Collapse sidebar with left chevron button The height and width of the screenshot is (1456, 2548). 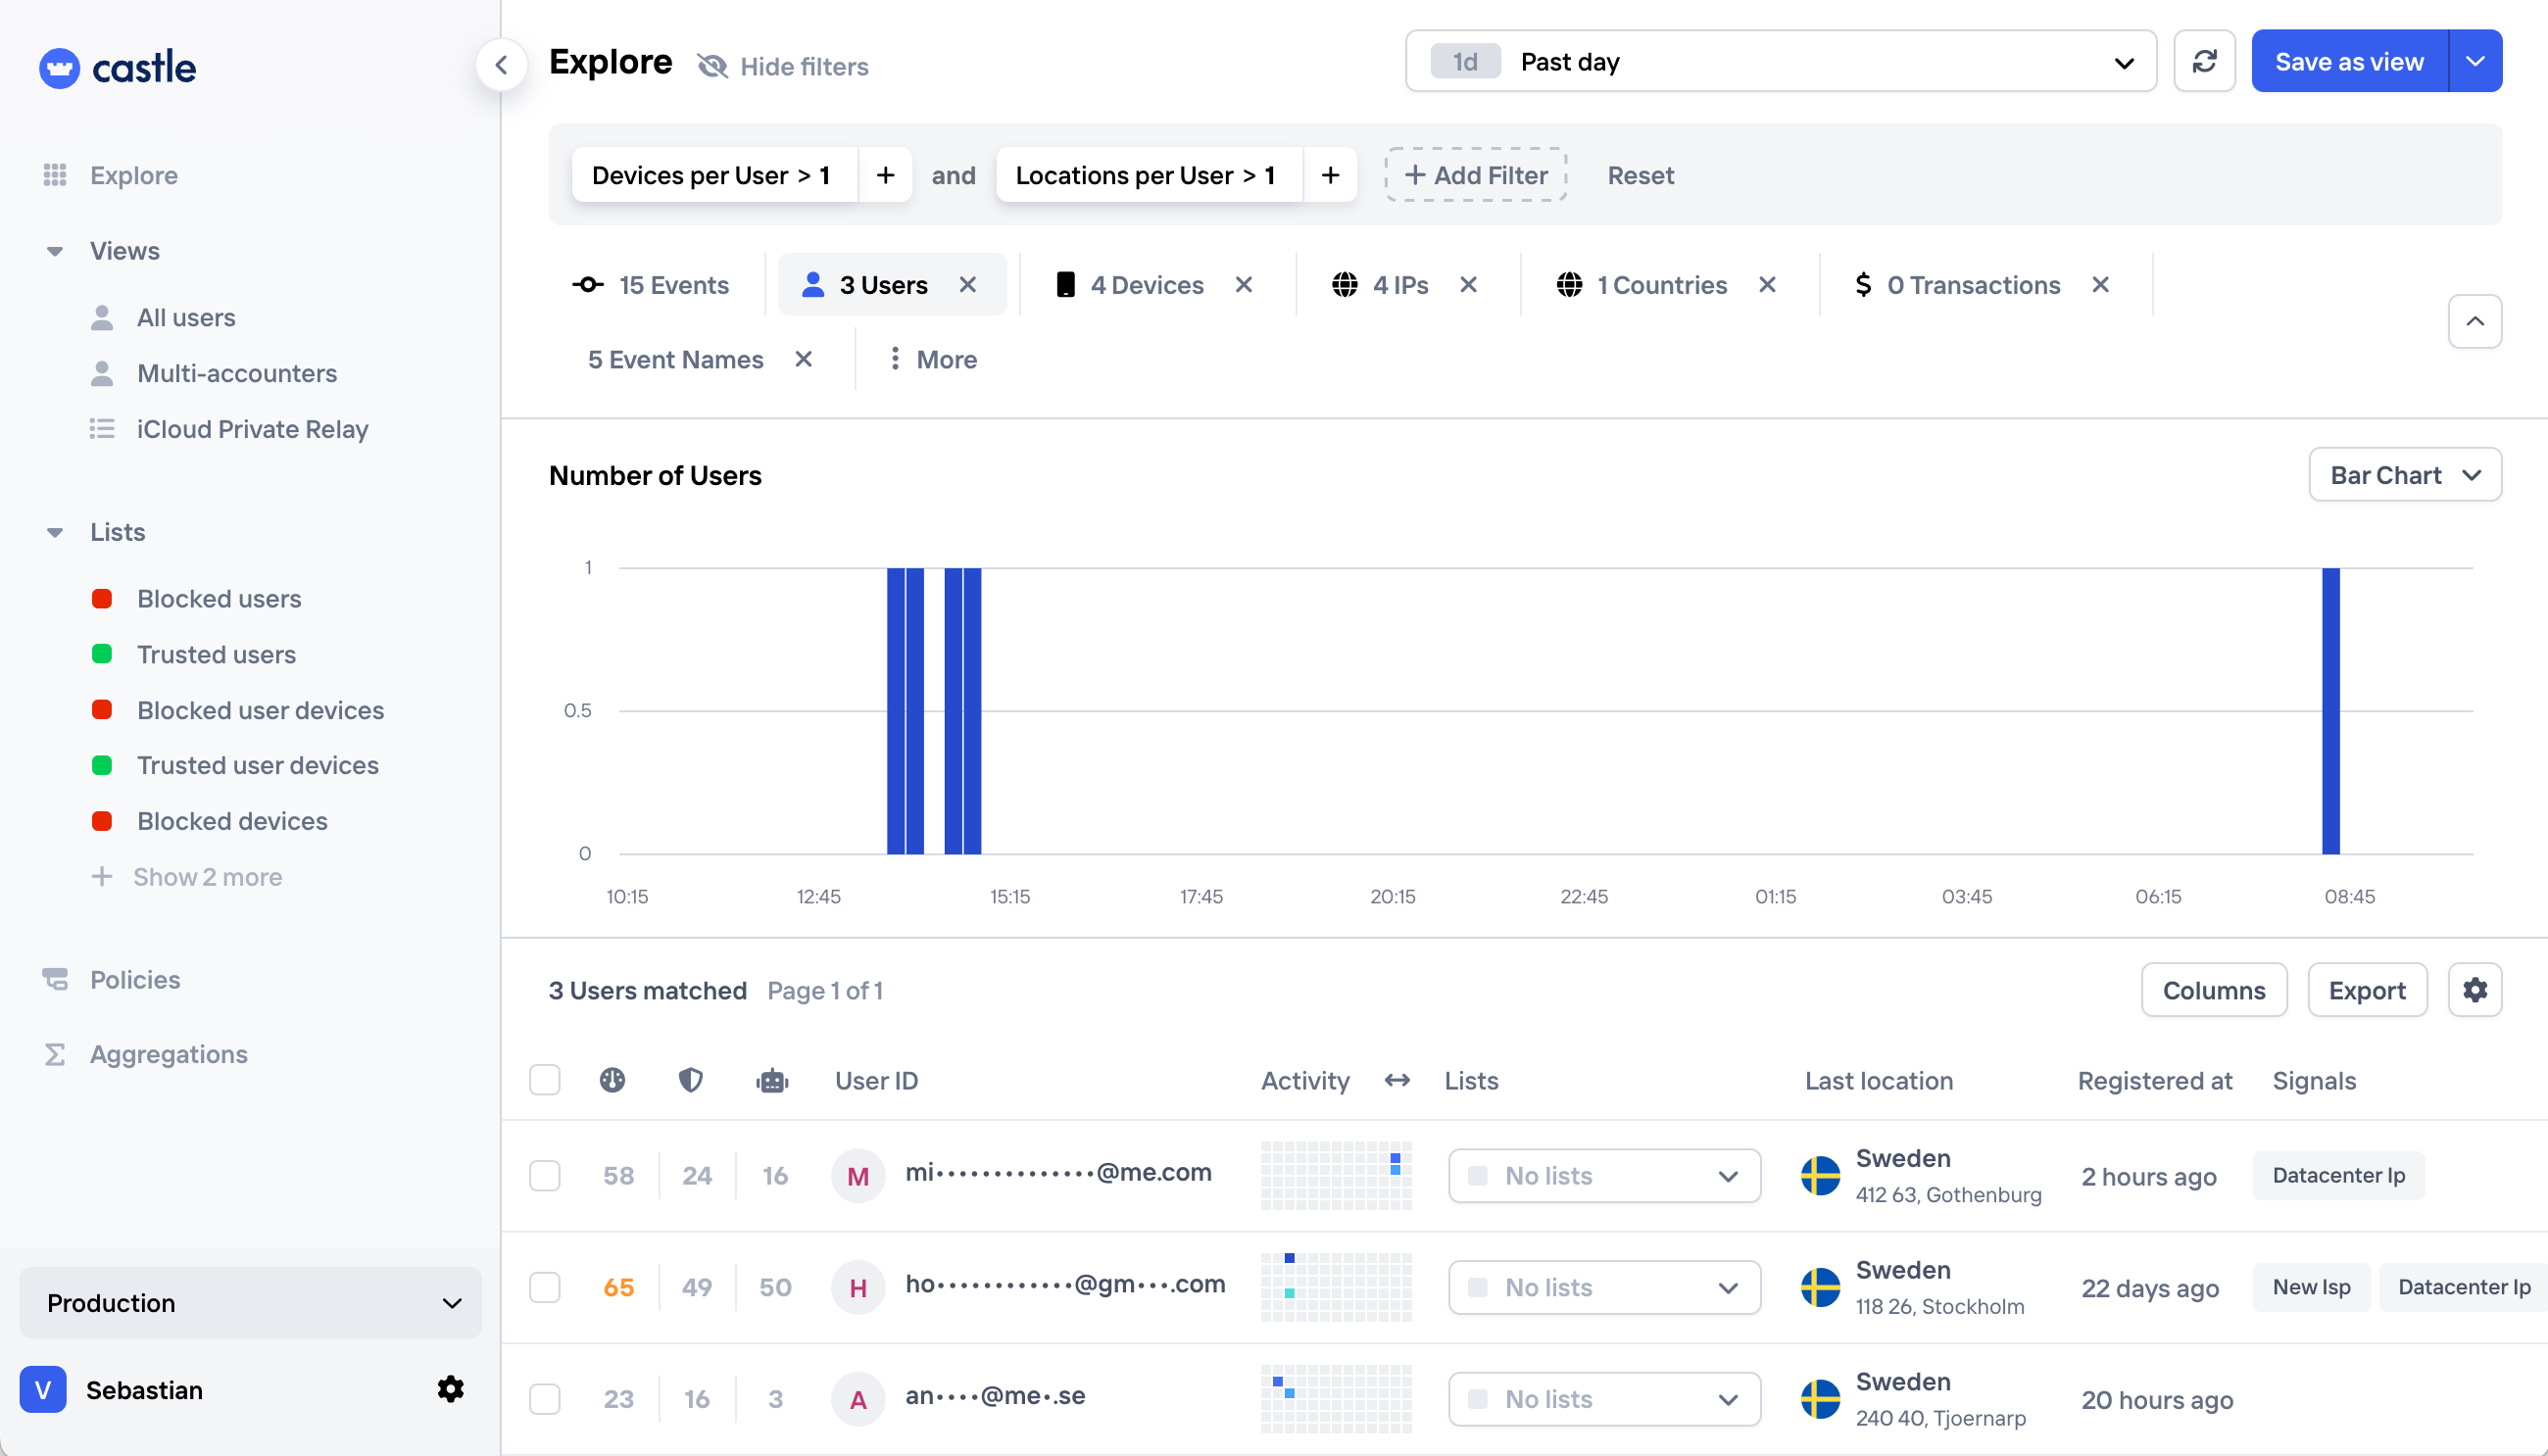click(x=501, y=66)
